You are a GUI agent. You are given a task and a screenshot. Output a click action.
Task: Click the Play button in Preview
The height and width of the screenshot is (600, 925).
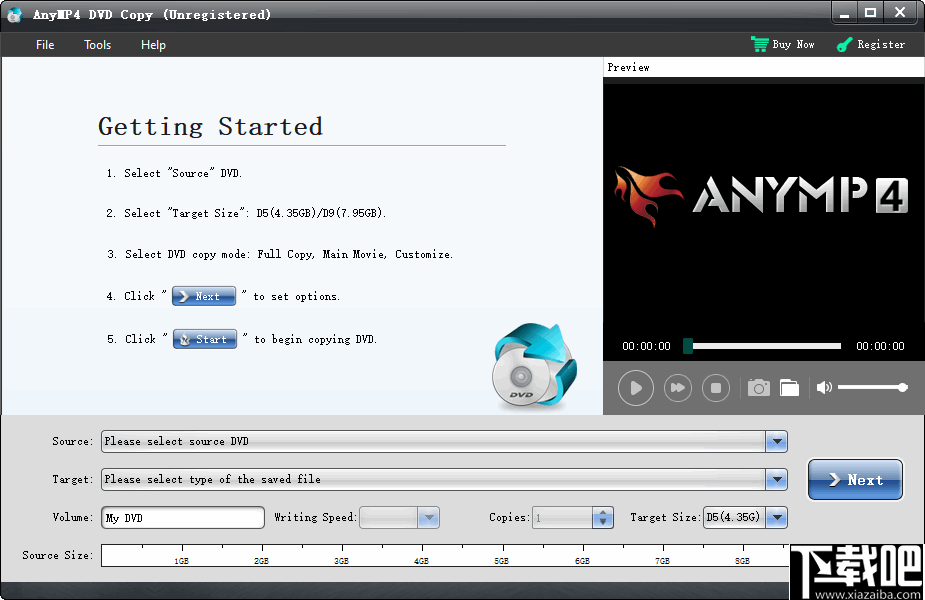point(635,387)
